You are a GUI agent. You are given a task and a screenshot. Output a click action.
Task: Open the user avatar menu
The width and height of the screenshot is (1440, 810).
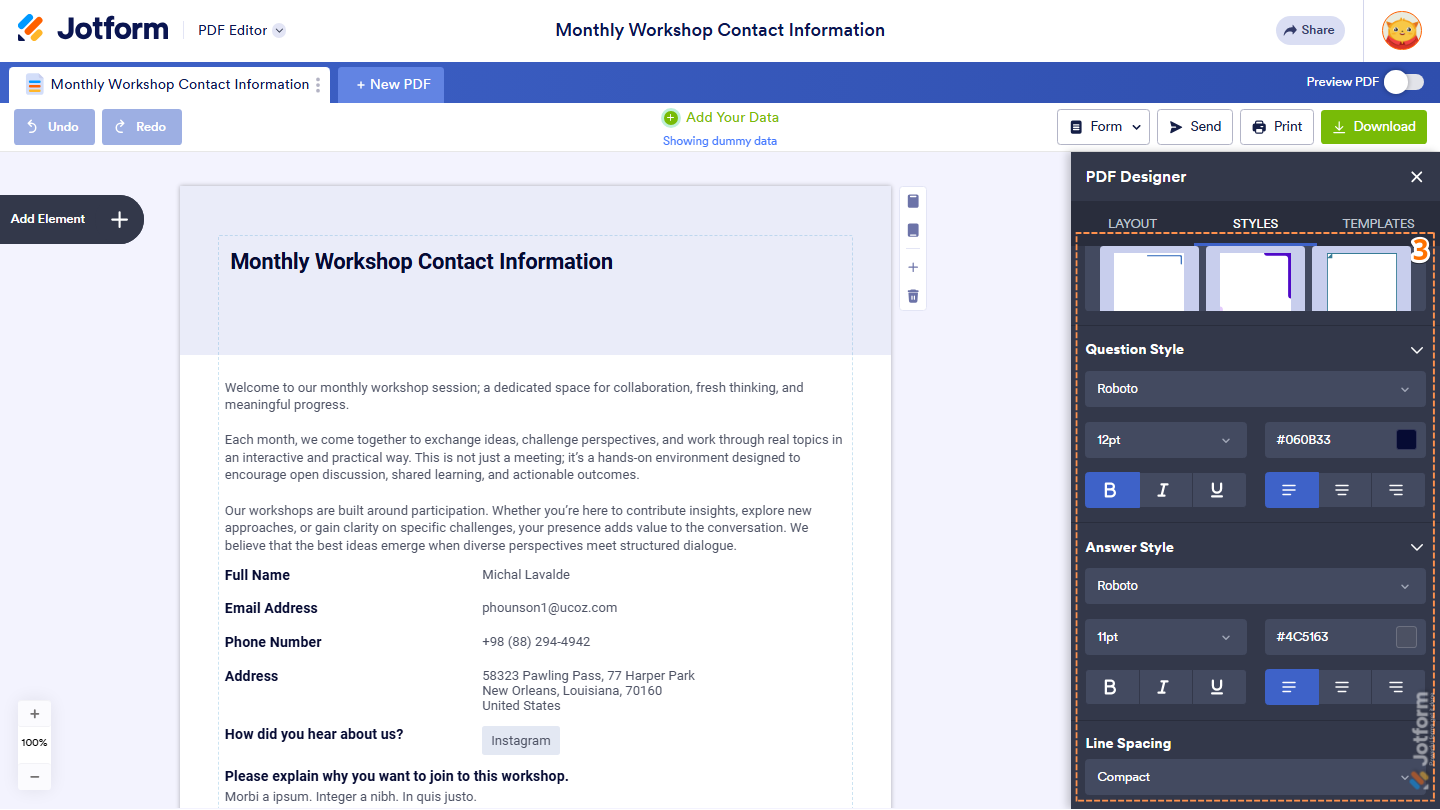pos(1402,31)
